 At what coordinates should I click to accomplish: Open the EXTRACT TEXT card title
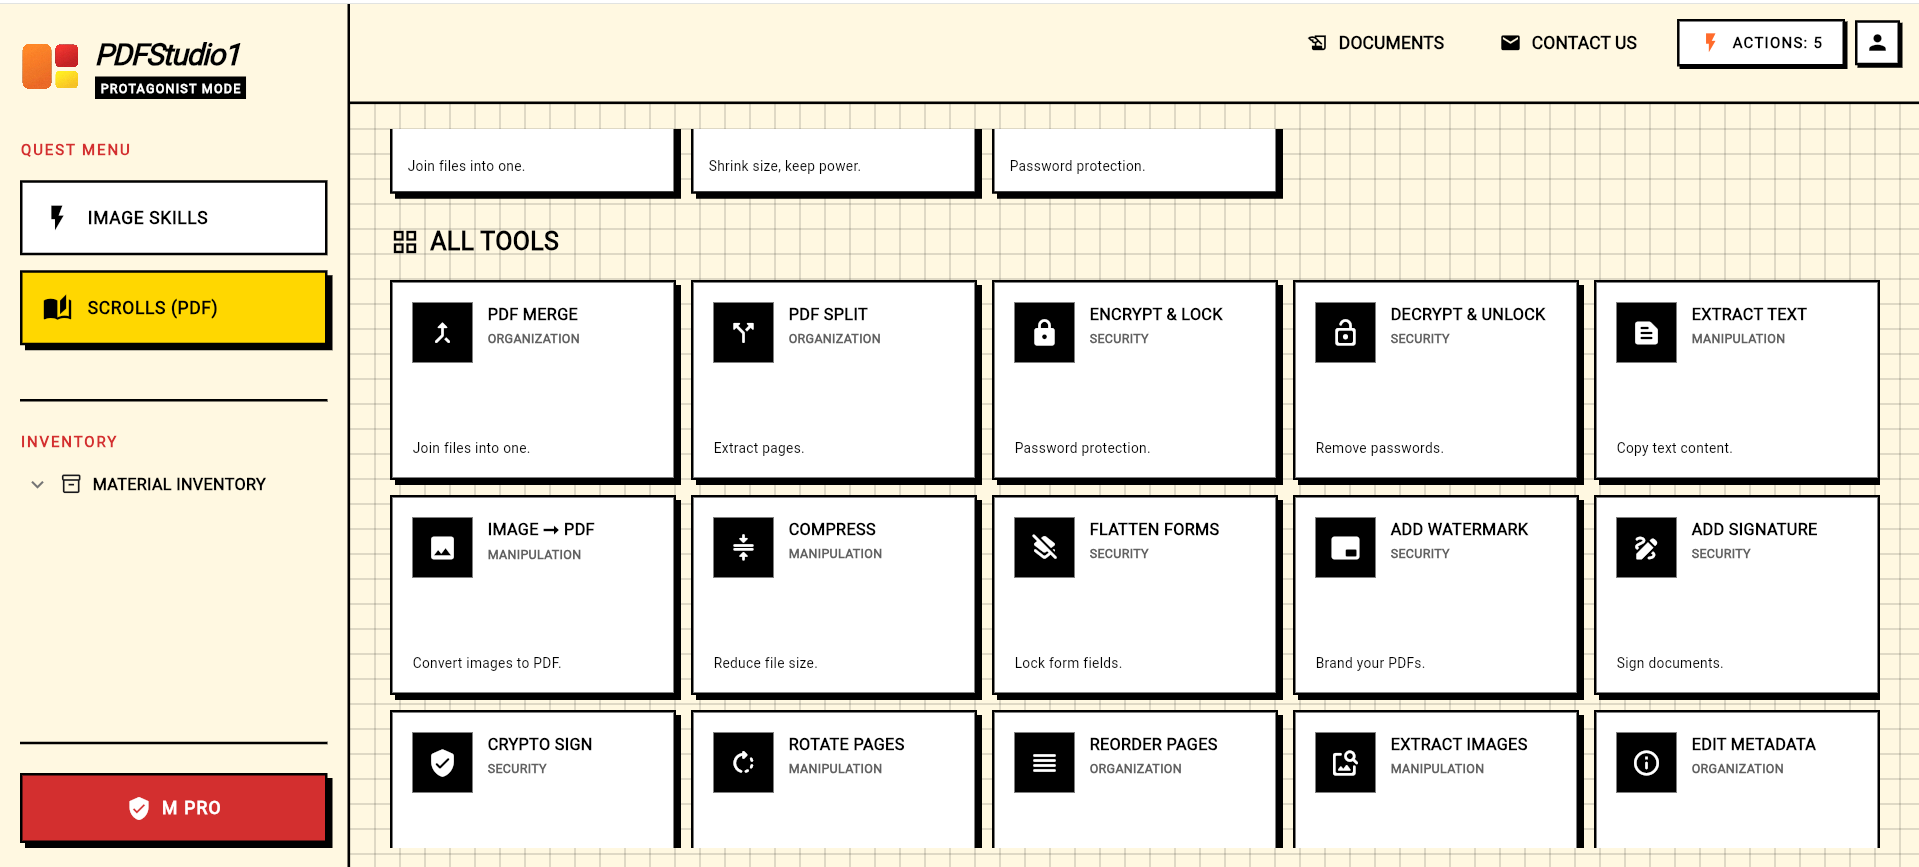[x=1749, y=314]
